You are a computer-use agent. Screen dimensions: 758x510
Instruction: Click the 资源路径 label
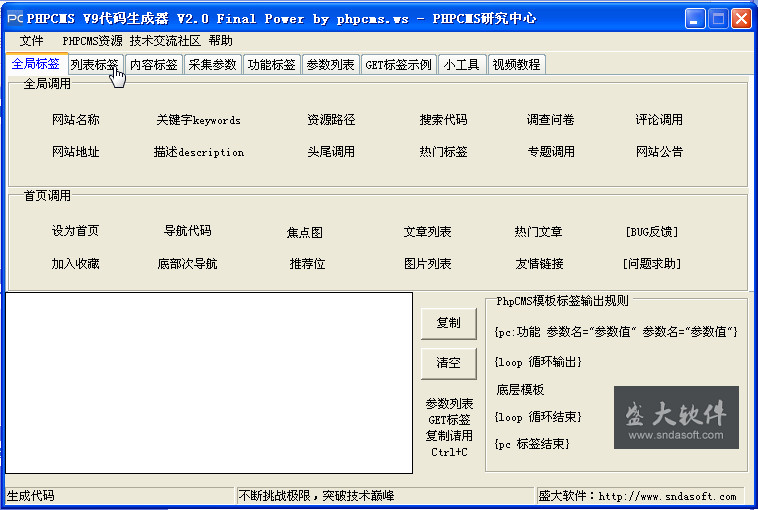click(x=331, y=119)
